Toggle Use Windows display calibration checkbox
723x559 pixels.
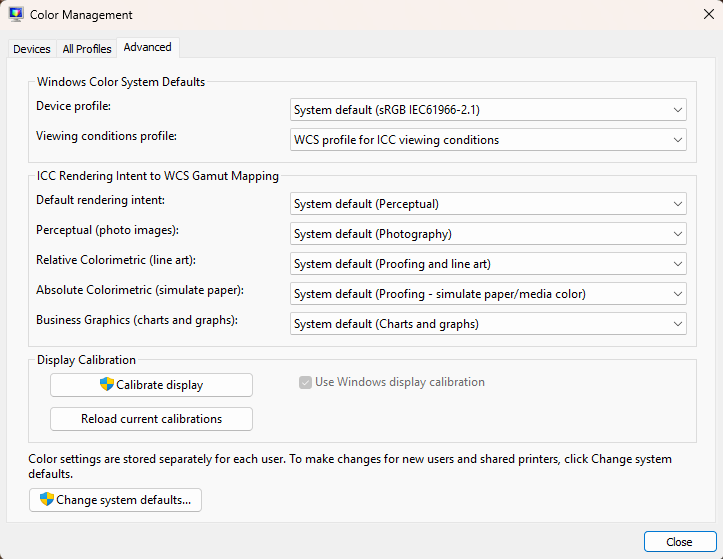tap(306, 382)
